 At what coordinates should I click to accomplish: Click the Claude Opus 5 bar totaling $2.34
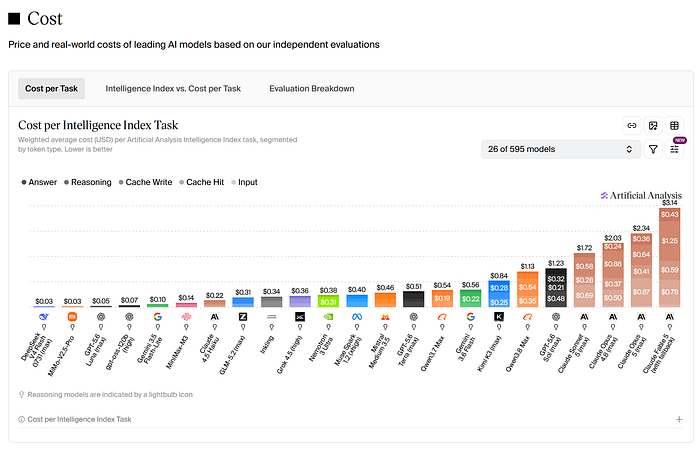tap(641, 270)
